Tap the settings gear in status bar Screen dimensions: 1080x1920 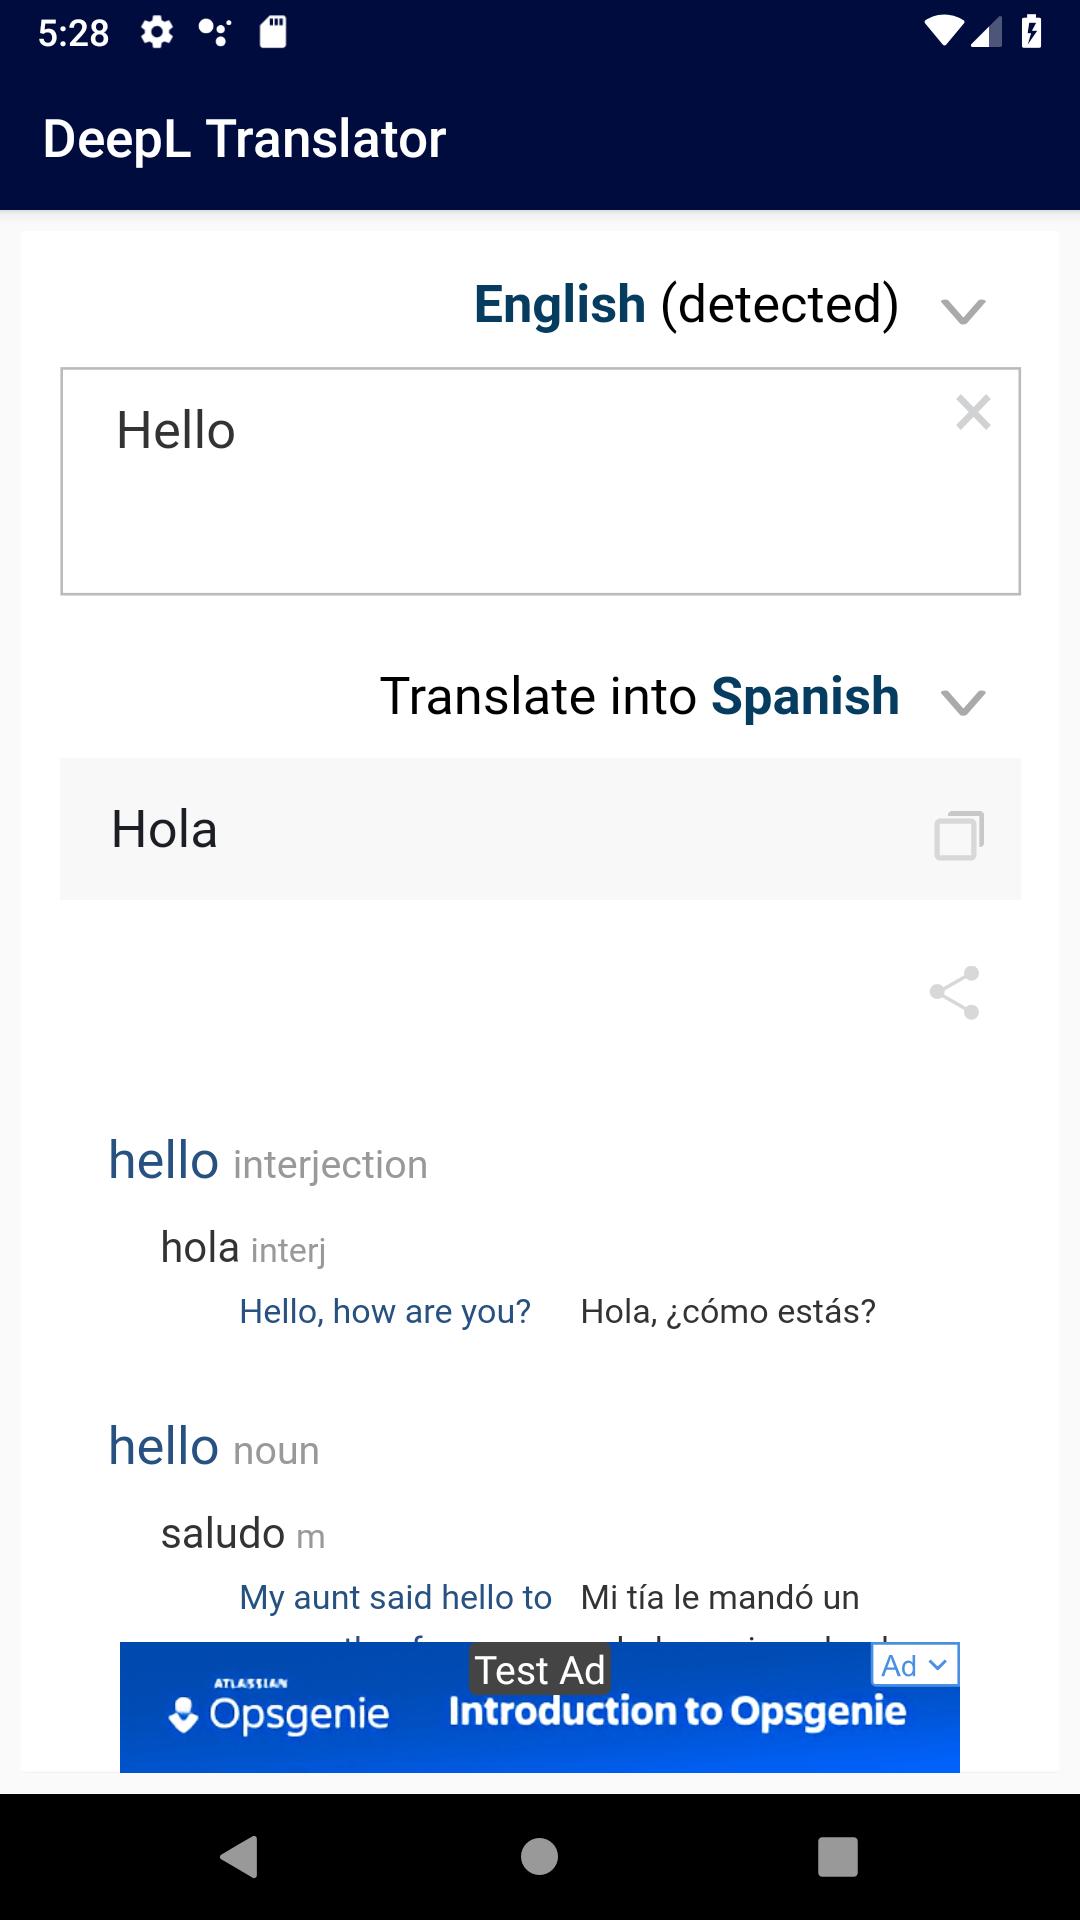coord(156,33)
